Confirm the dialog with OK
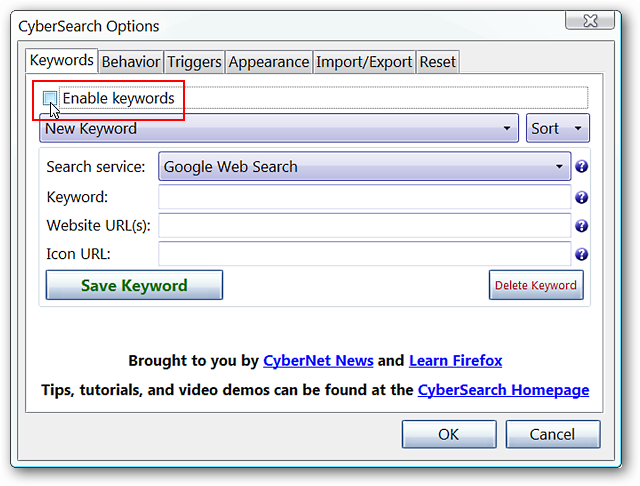Viewport: 640px width, 486px height. pyautogui.click(x=449, y=435)
